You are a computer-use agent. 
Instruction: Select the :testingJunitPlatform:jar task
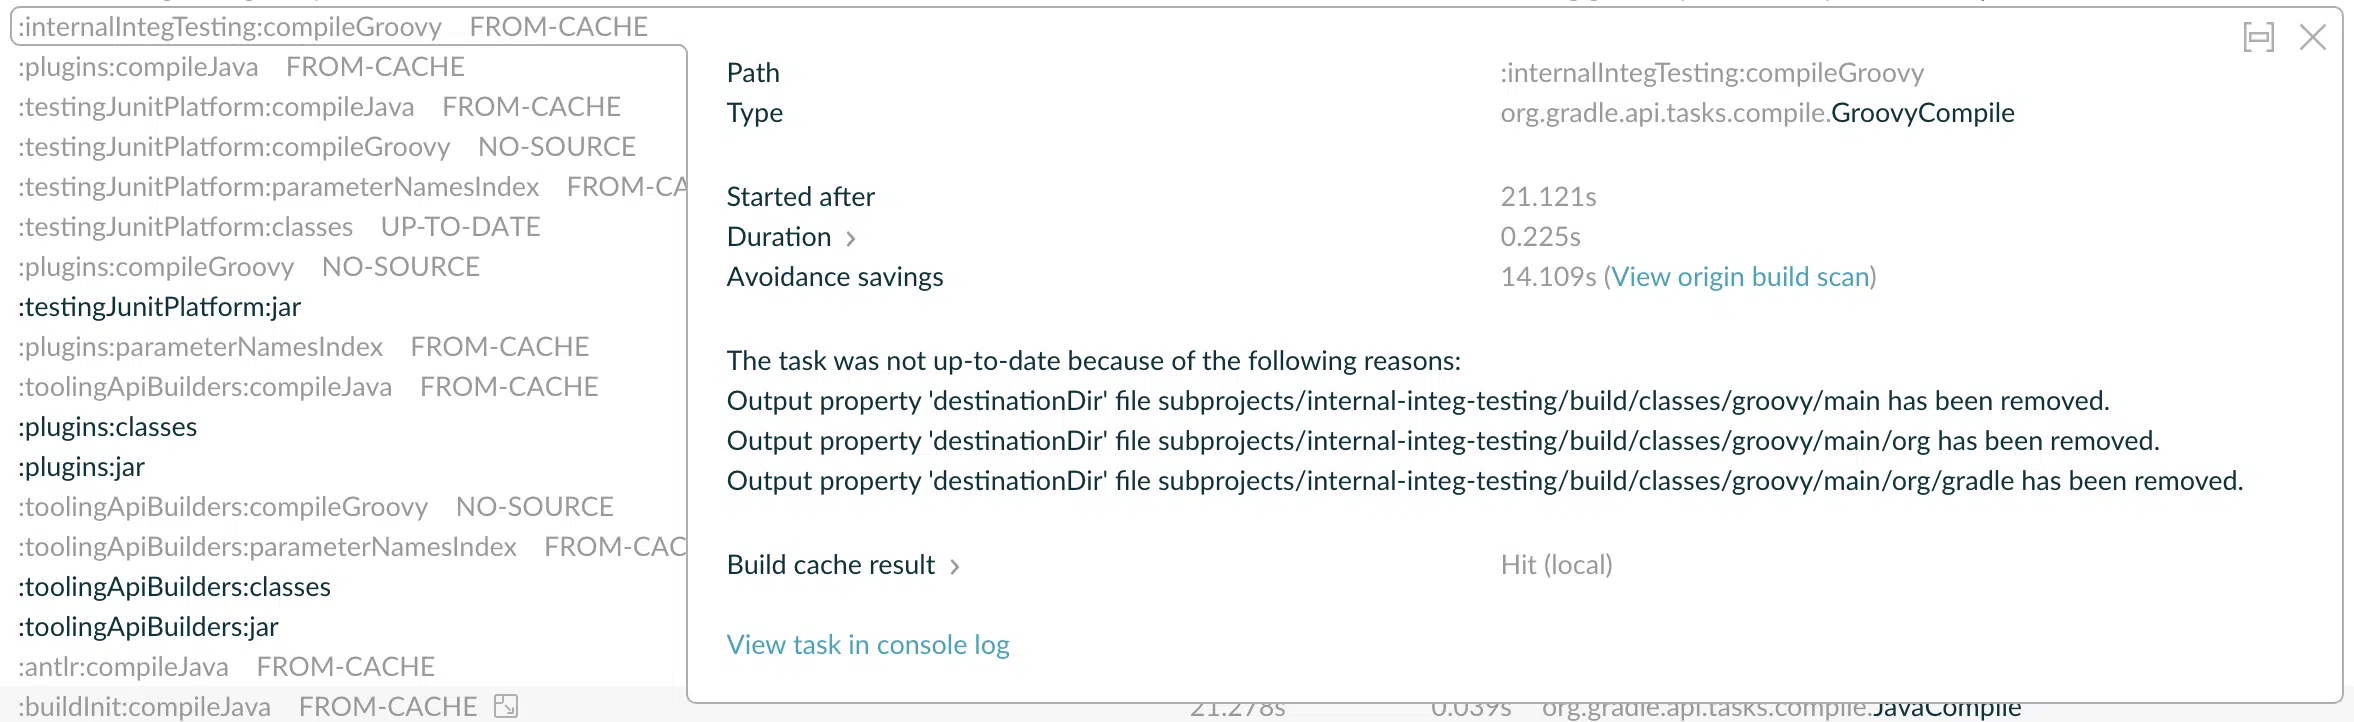(159, 307)
